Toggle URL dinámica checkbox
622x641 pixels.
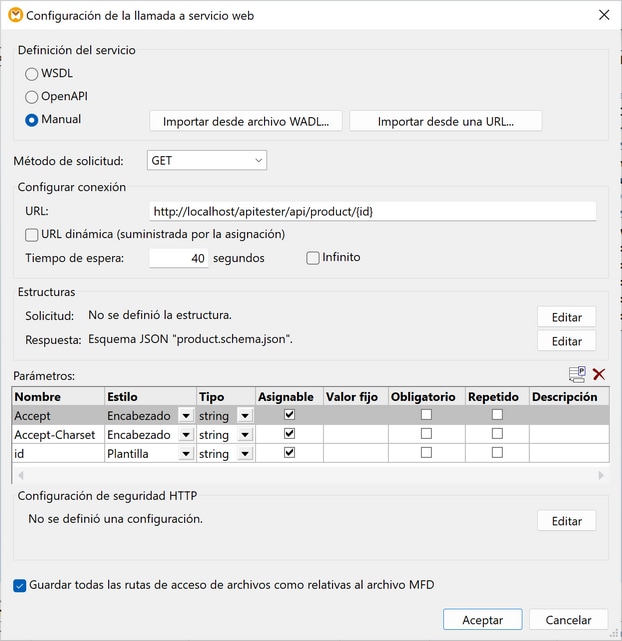(x=31, y=235)
